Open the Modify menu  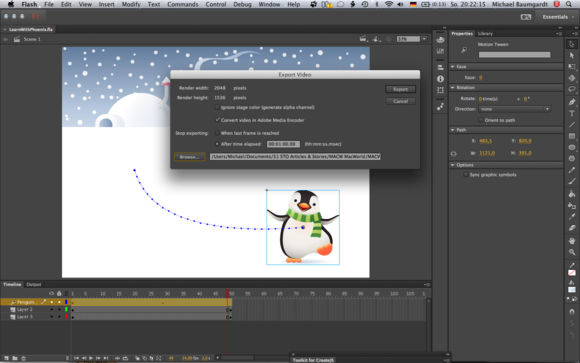[131, 4]
